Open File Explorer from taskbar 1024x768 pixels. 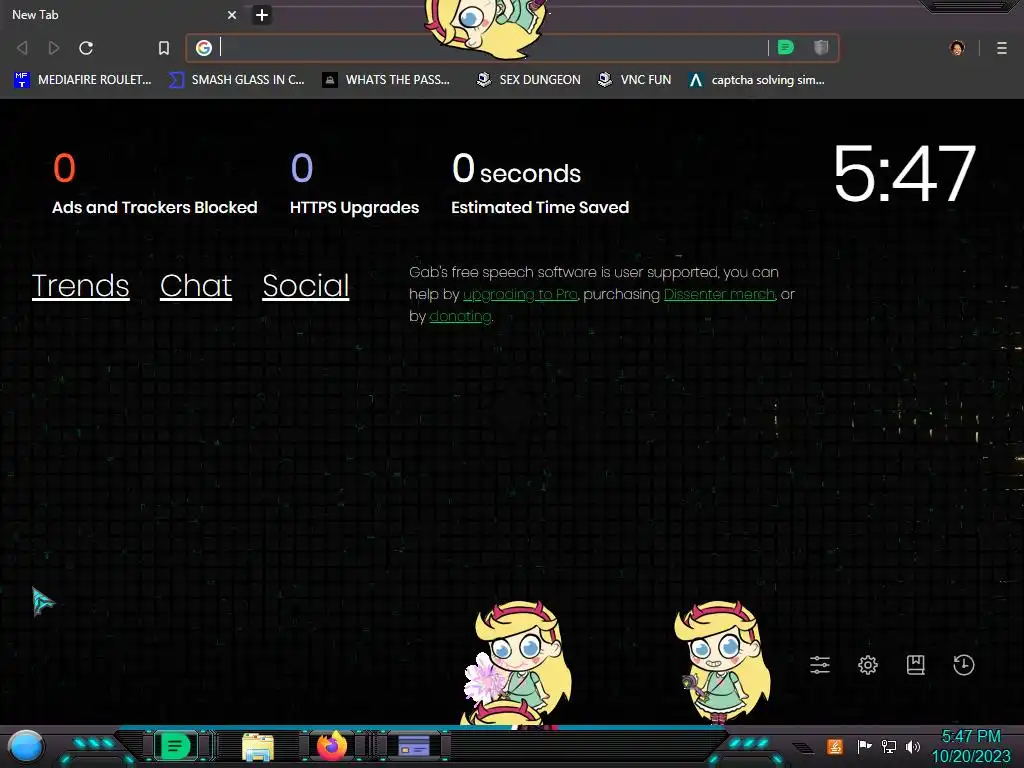258,746
